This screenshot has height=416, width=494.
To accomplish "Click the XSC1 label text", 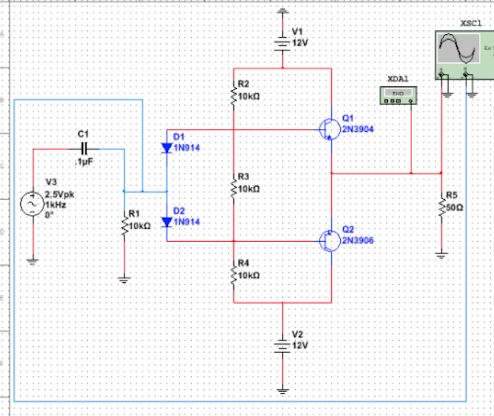I will pyautogui.click(x=471, y=23).
